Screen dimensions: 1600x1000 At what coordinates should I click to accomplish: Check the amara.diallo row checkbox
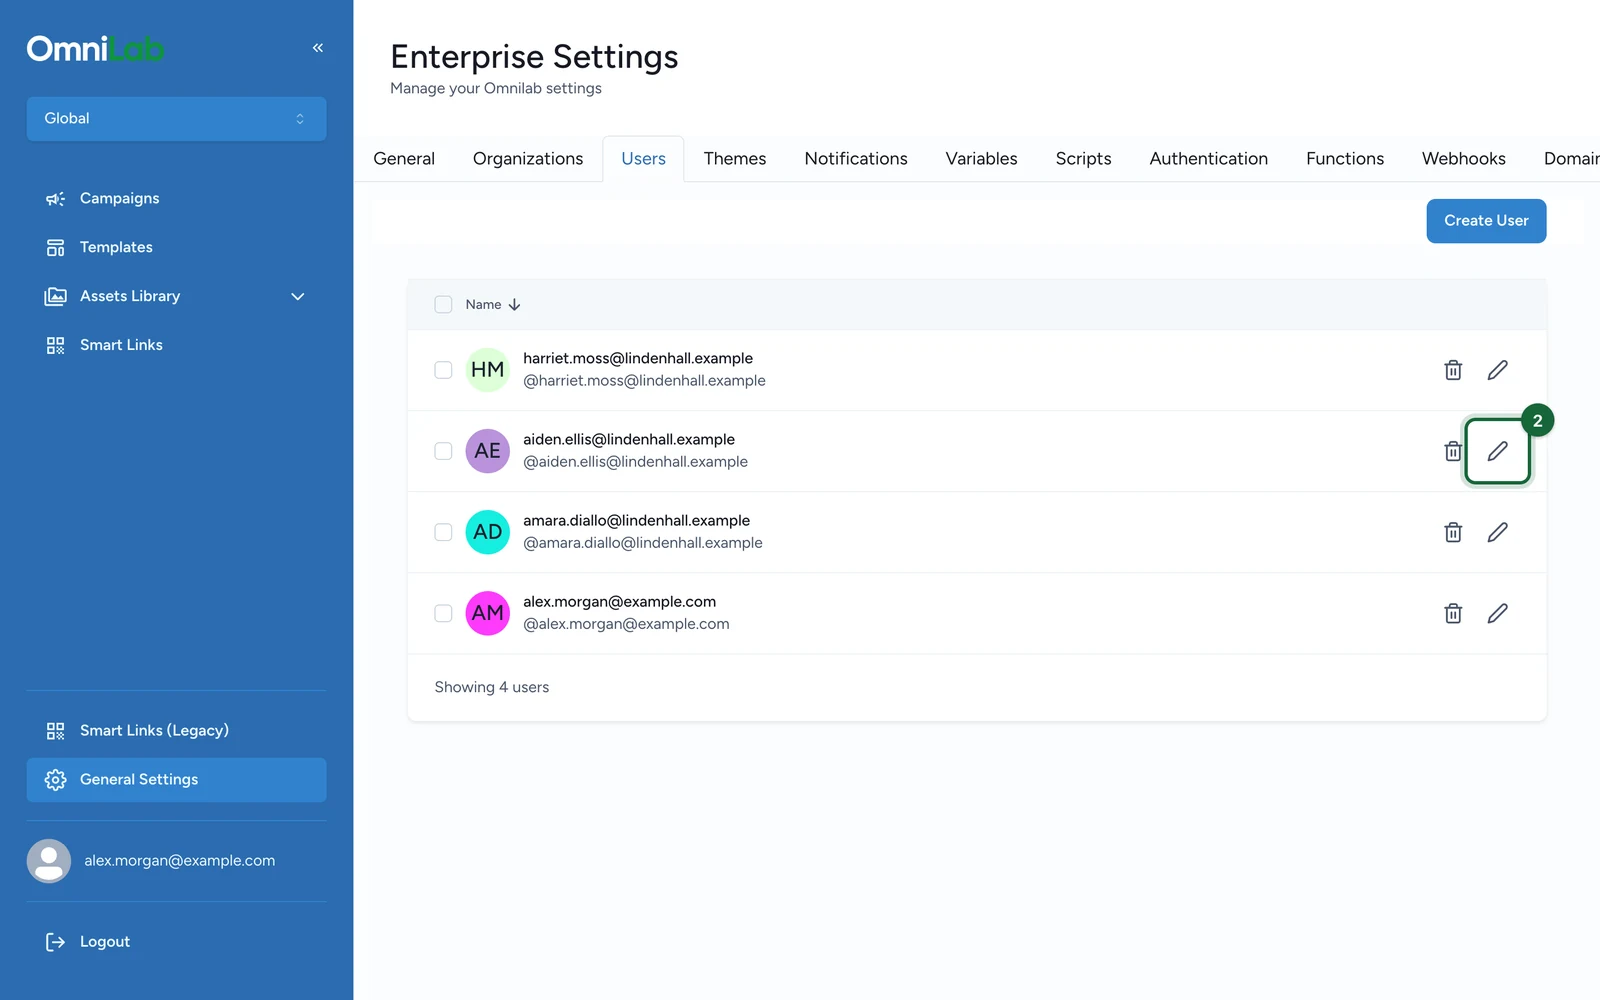(443, 532)
